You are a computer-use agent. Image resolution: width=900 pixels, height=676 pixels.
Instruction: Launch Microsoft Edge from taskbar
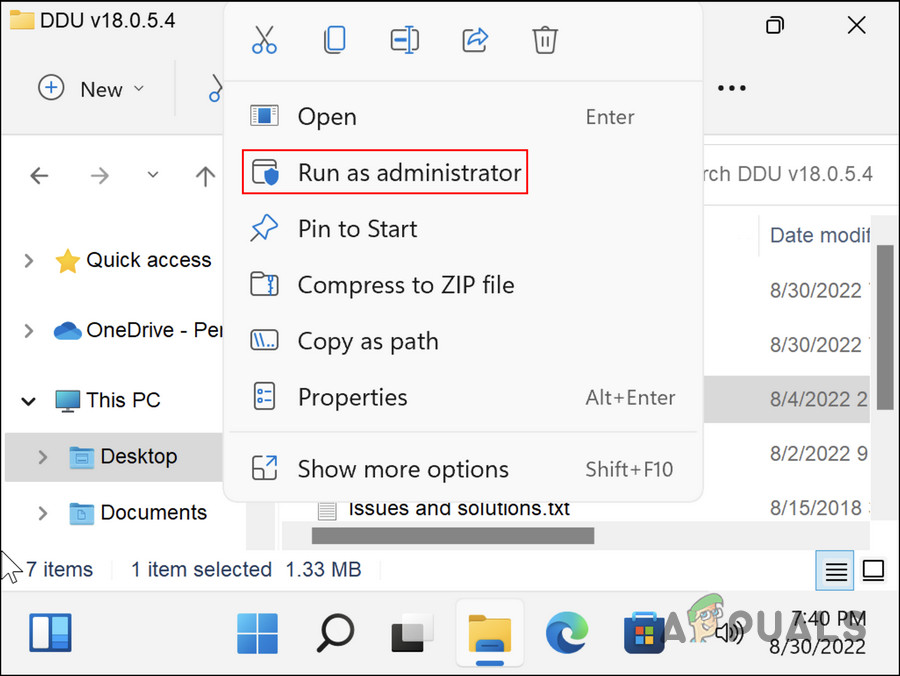pyautogui.click(x=567, y=632)
